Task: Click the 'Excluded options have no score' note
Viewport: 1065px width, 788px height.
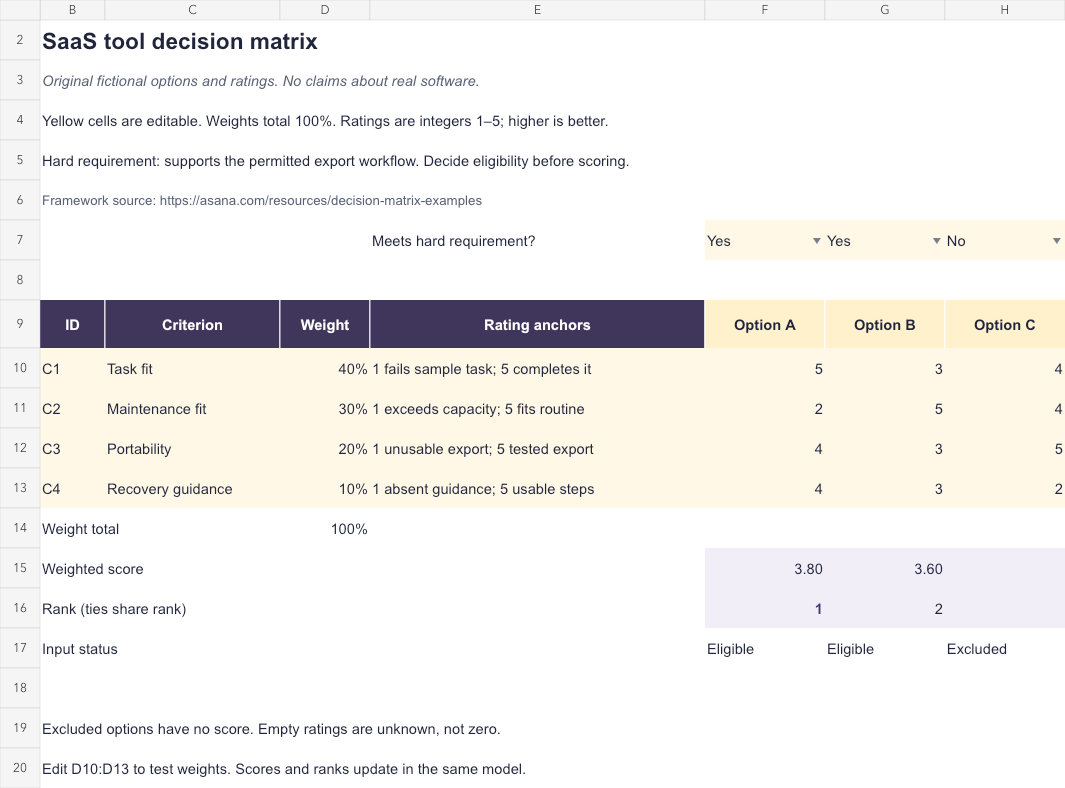Action: (271, 729)
